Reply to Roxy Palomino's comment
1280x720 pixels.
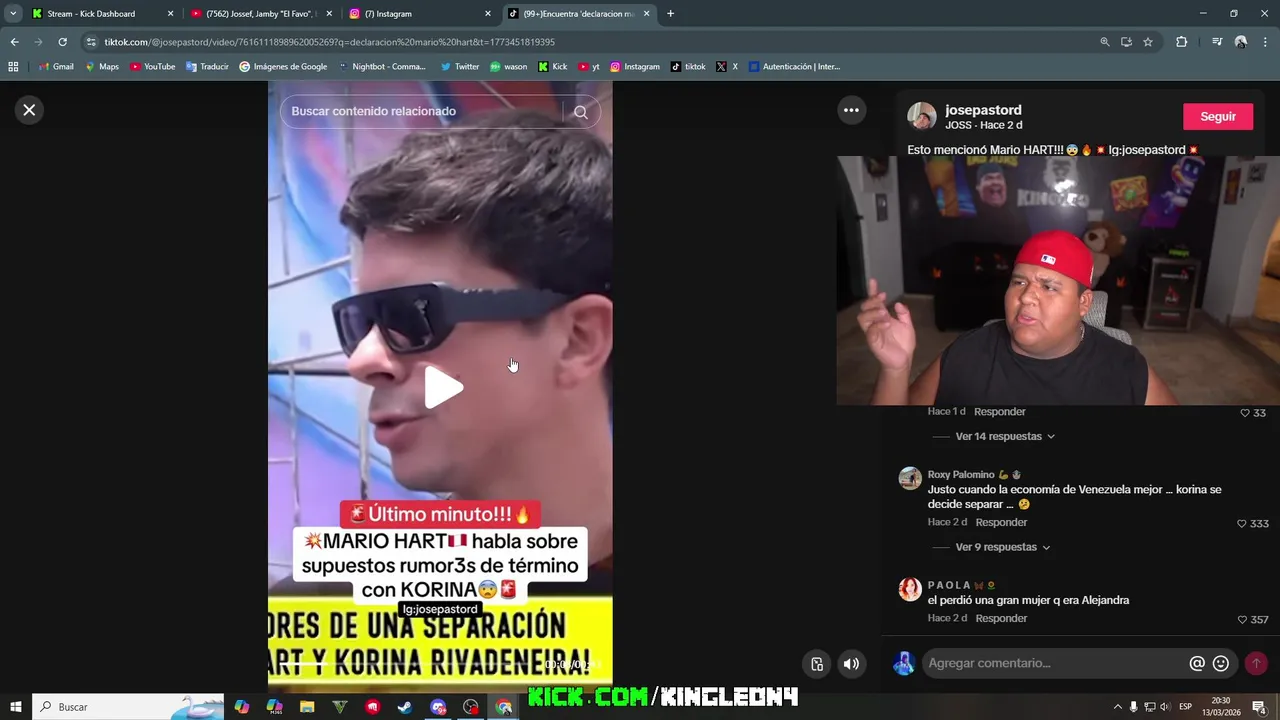(x=1001, y=522)
